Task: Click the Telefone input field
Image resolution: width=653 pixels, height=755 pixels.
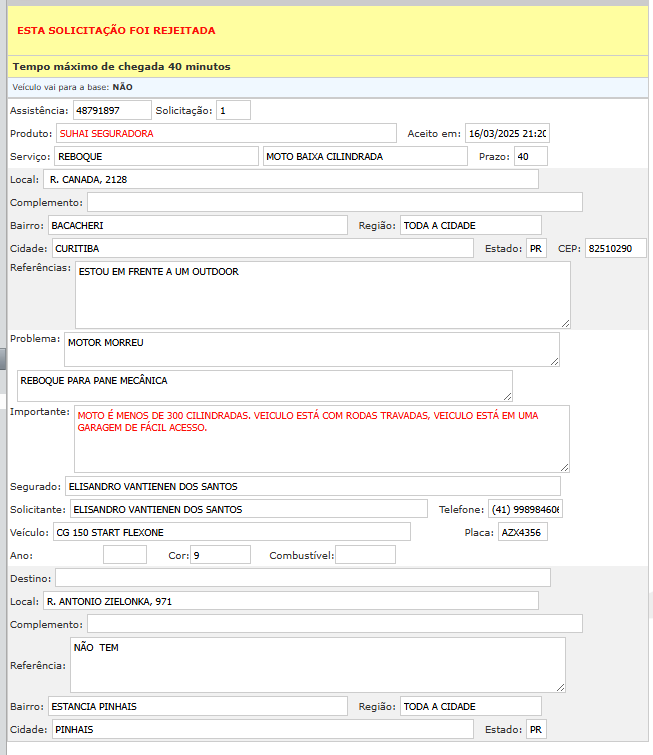Action: tap(525, 510)
